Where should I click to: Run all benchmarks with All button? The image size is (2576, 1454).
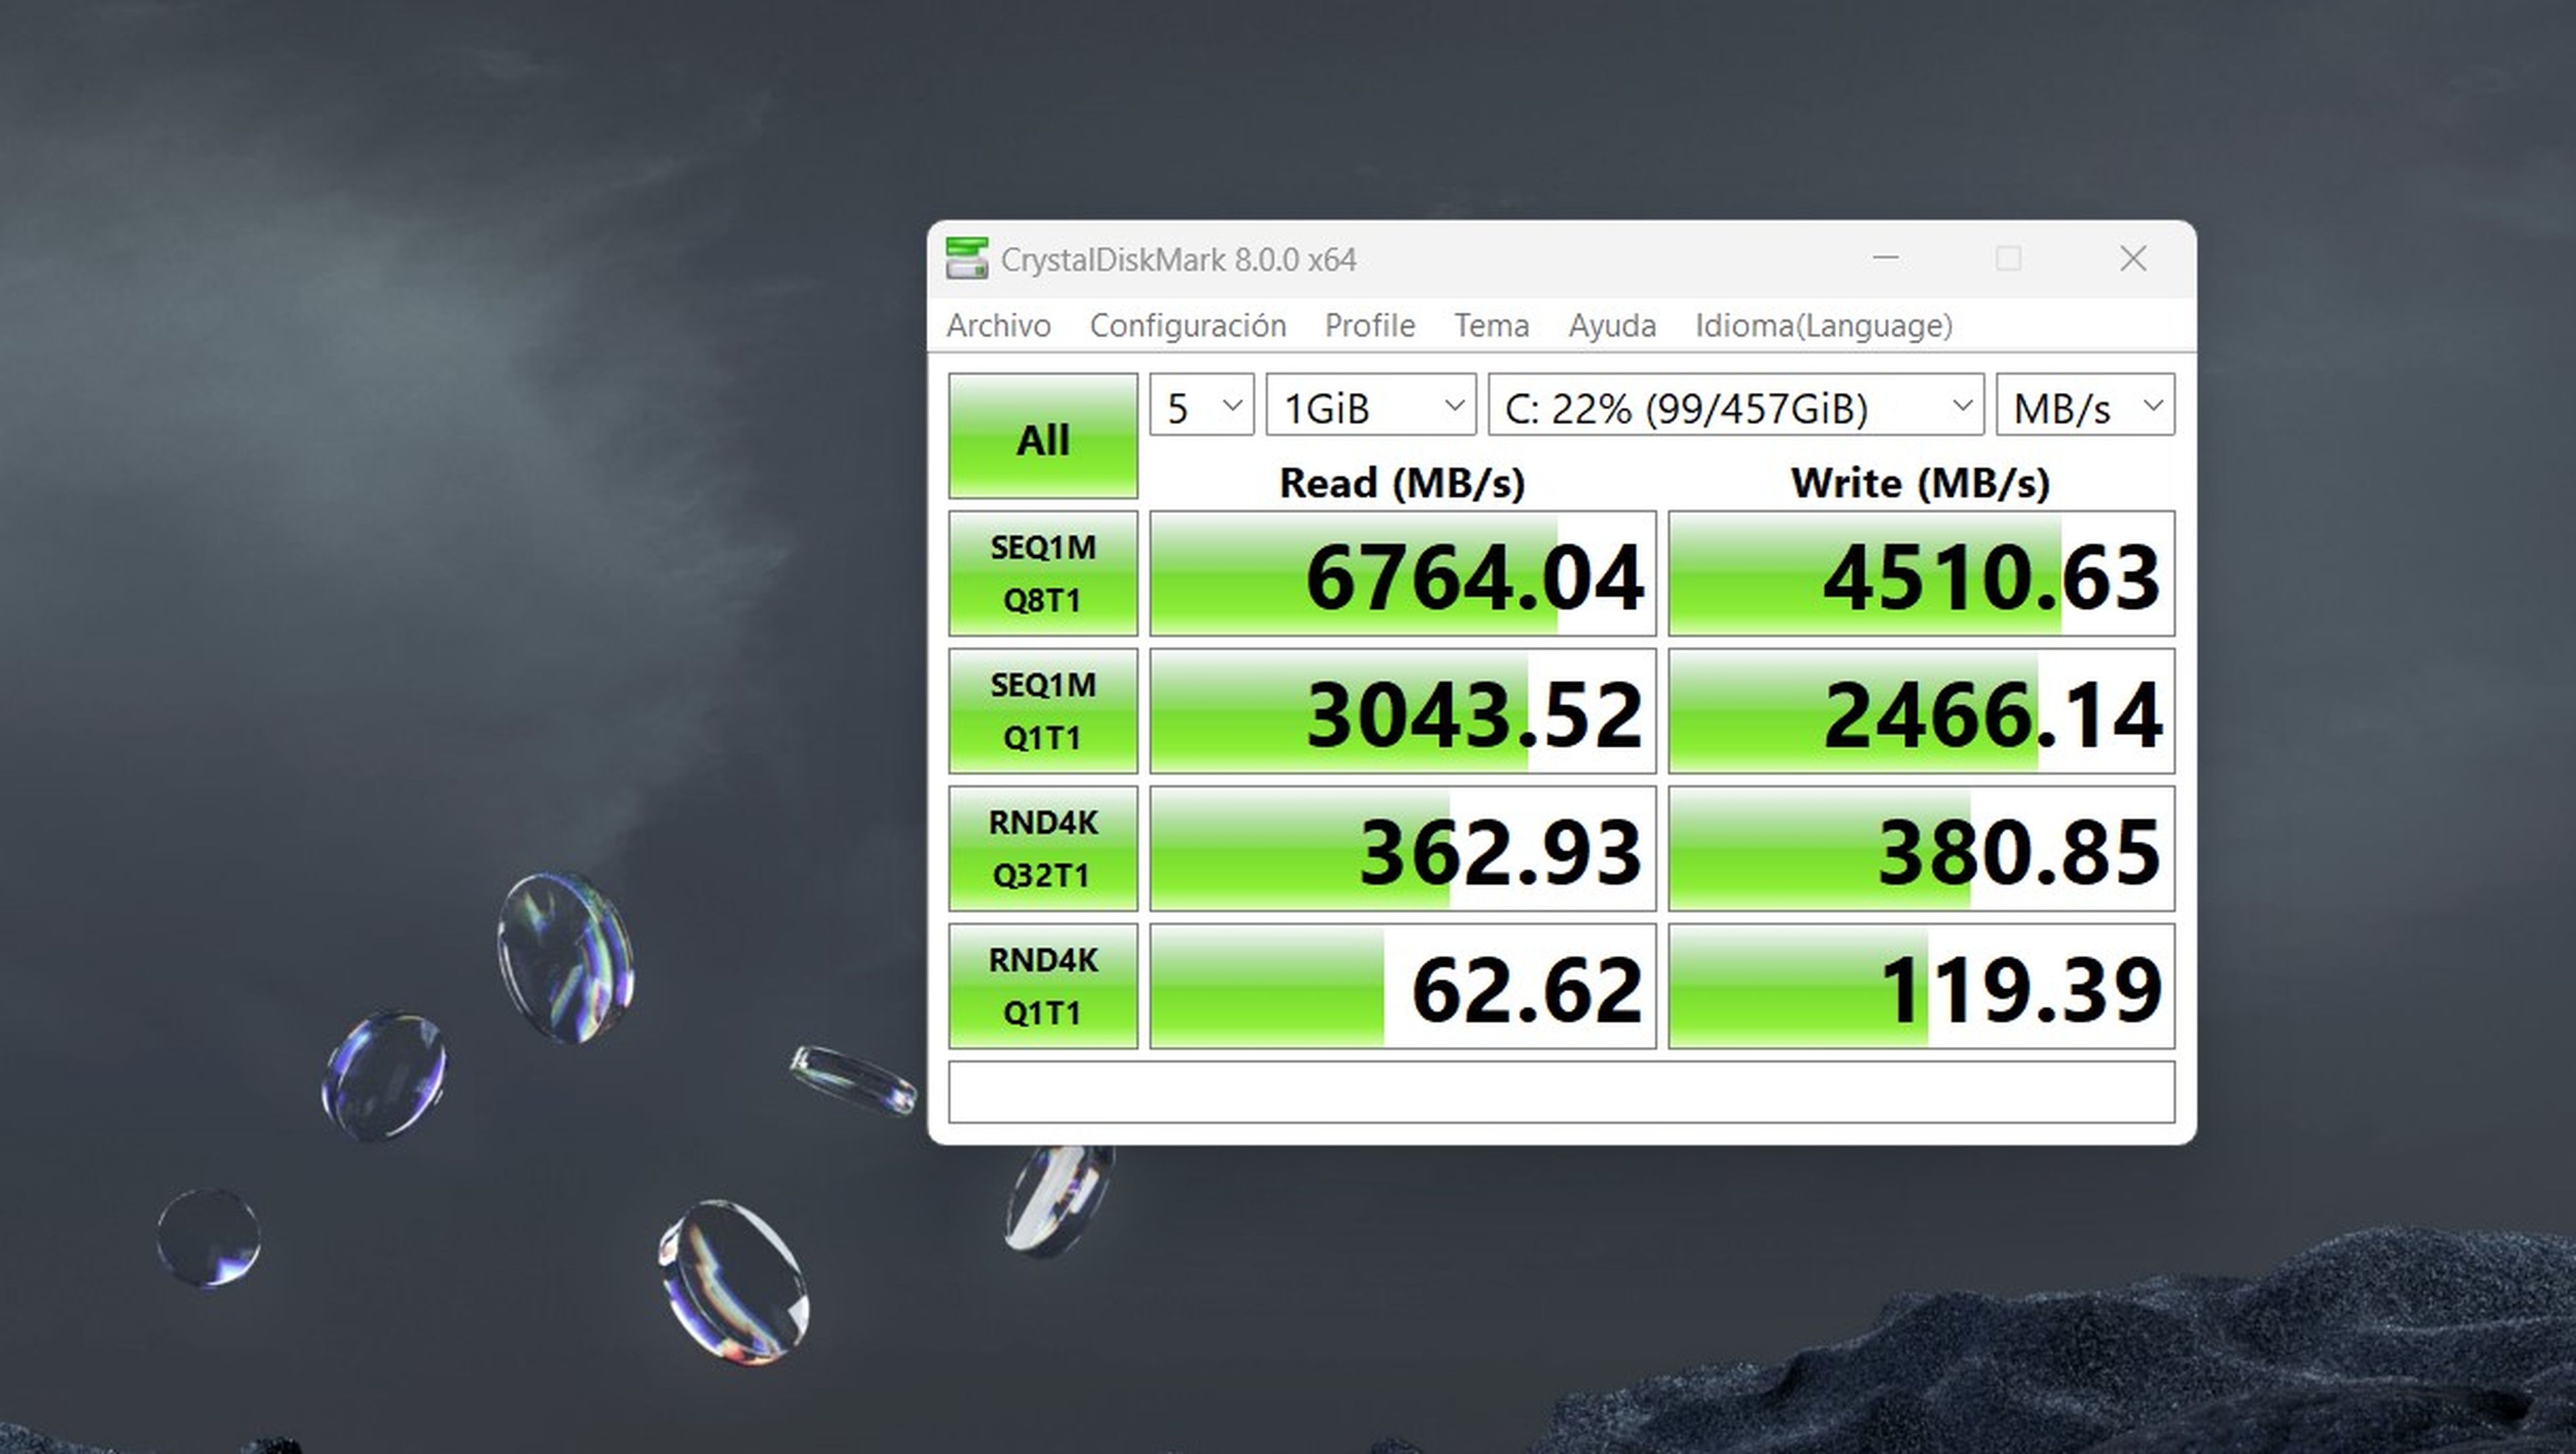click(1042, 436)
